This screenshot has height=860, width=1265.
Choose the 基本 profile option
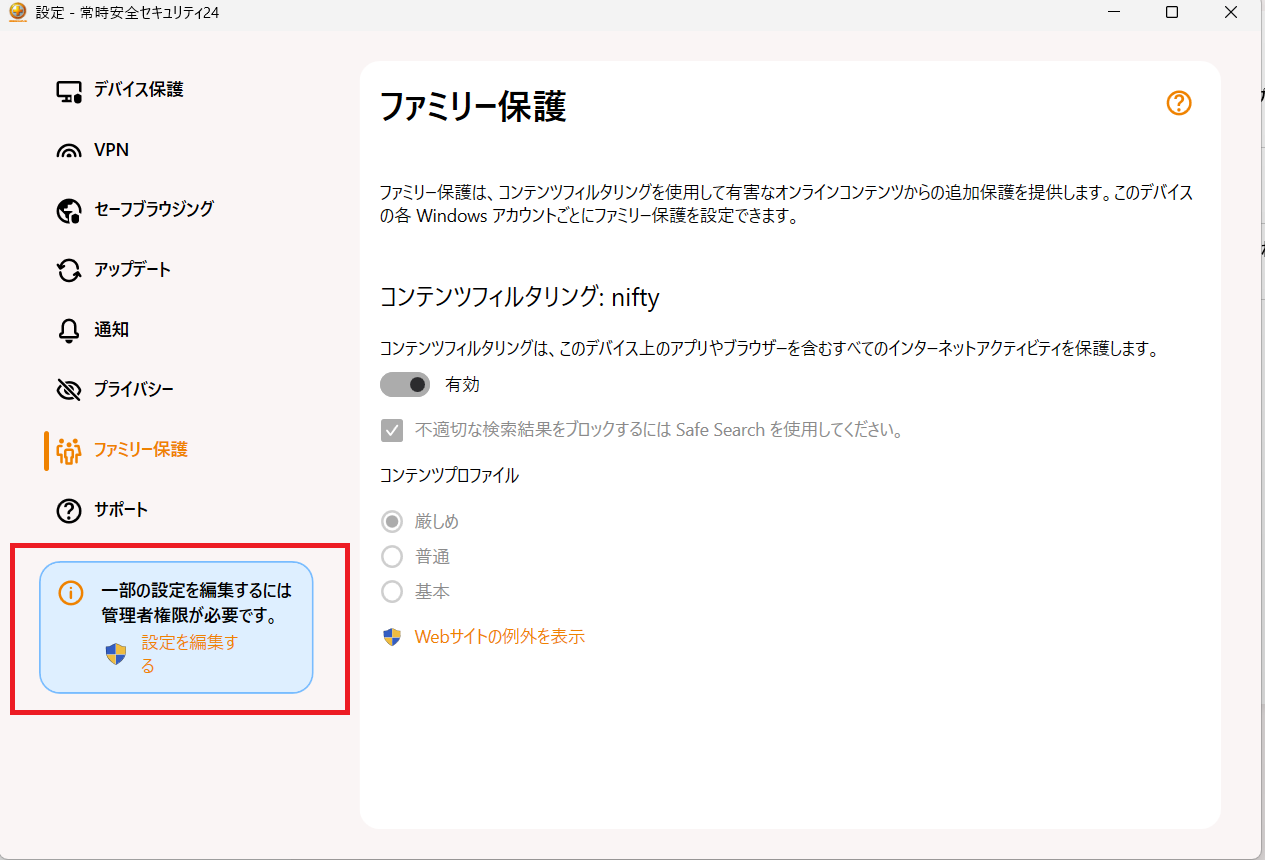coord(391,591)
